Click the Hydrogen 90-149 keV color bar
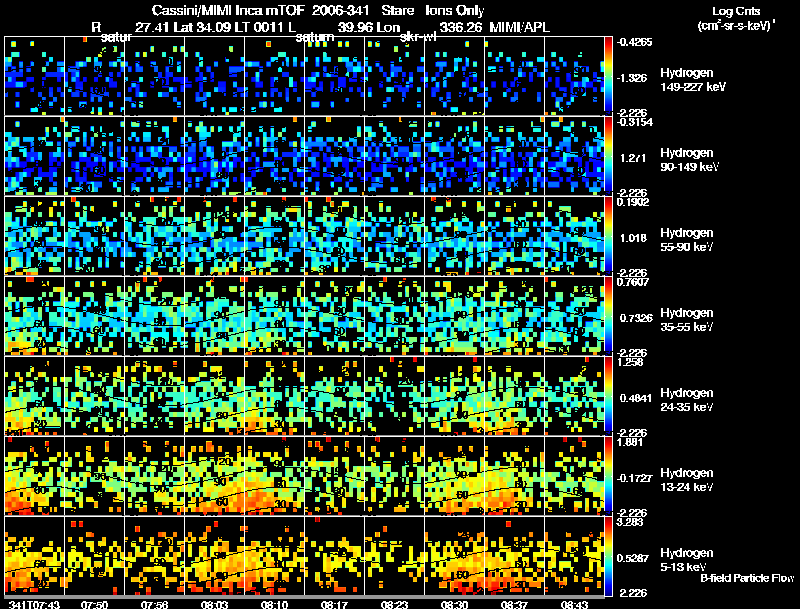 (x=608, y=156)
